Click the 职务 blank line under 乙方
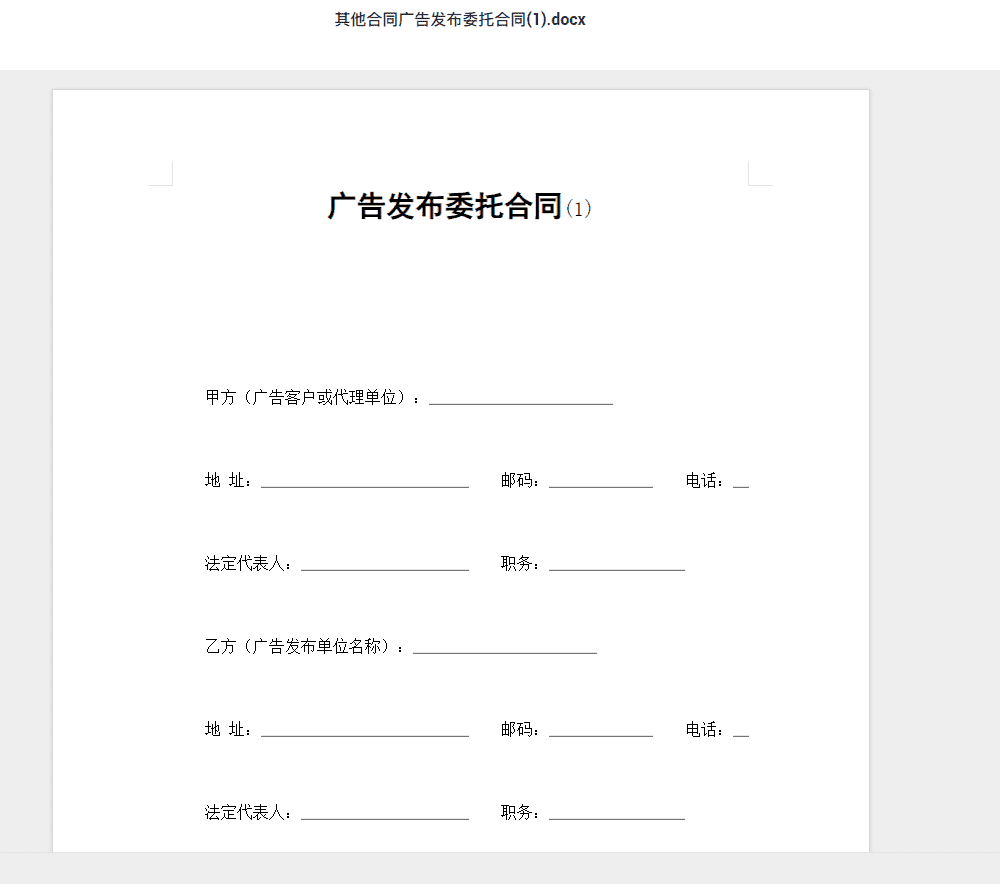The image size is (1000, 890). coord(617,817)
